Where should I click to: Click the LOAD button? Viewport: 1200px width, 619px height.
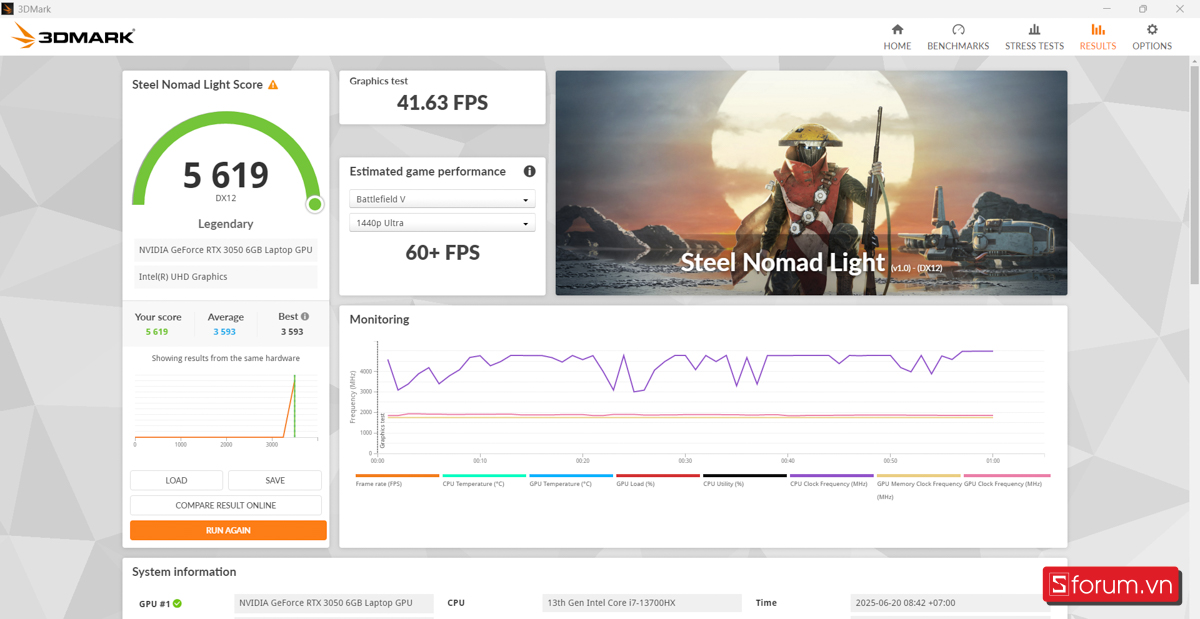coord(176,480)
